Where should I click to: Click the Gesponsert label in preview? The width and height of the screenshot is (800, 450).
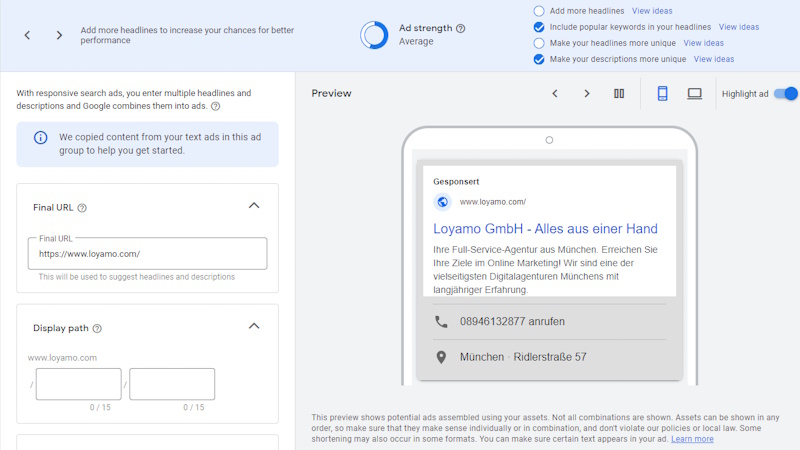click(x=456, y=182)
